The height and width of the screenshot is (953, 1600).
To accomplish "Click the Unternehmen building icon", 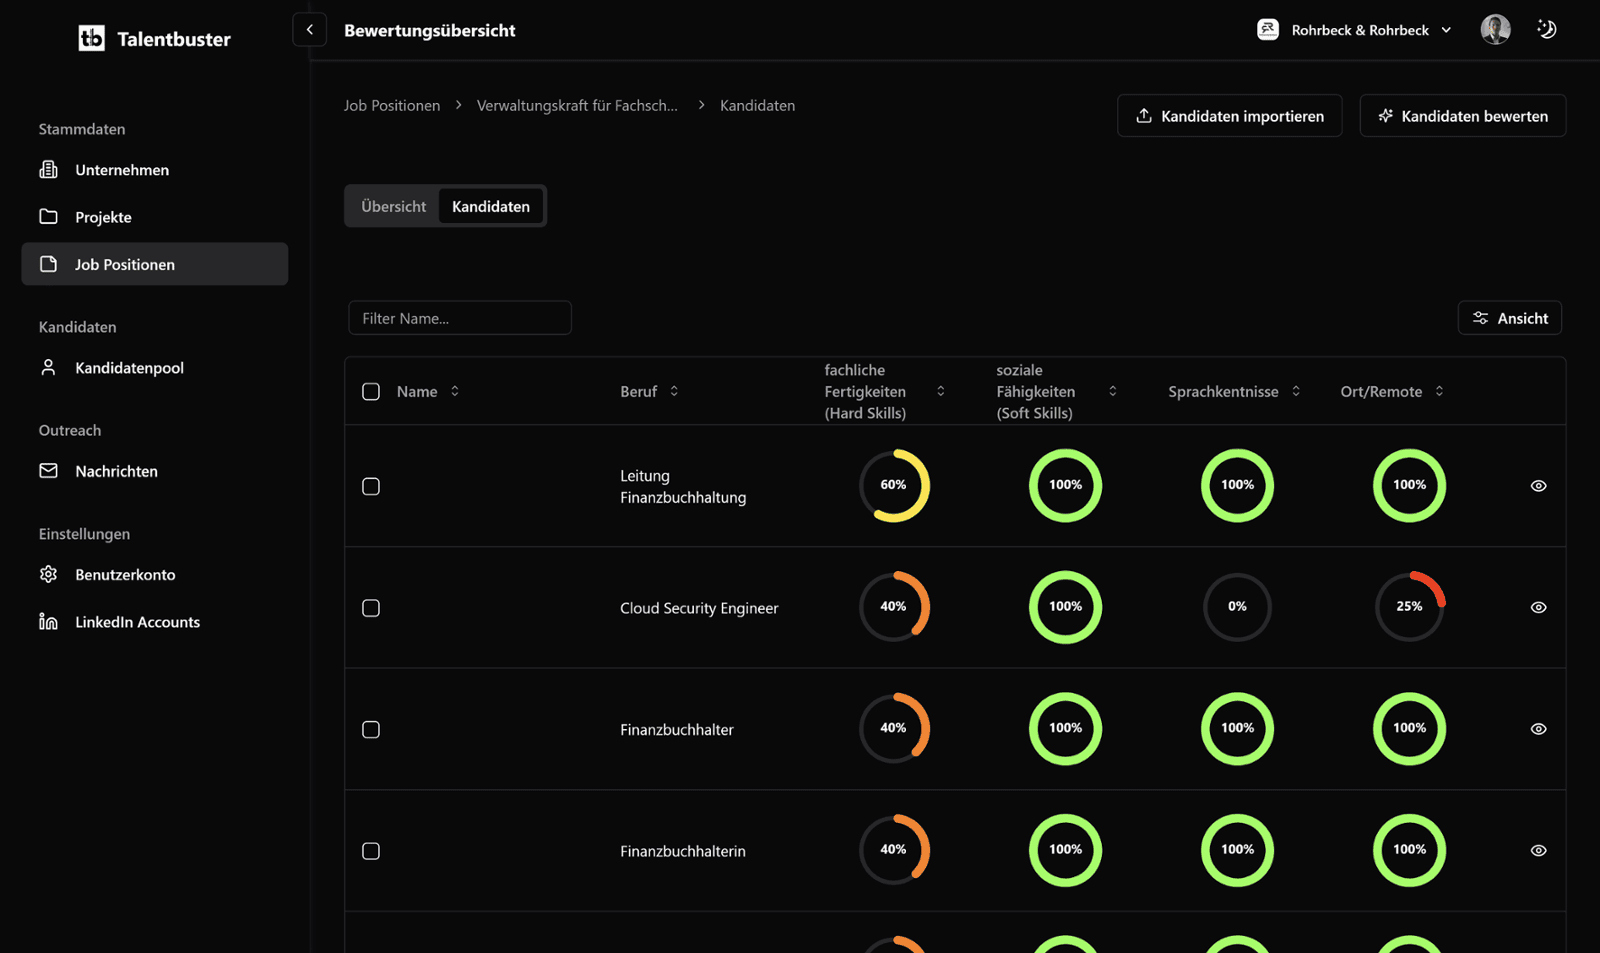I will pyautogui.click(x=48, y=170).
